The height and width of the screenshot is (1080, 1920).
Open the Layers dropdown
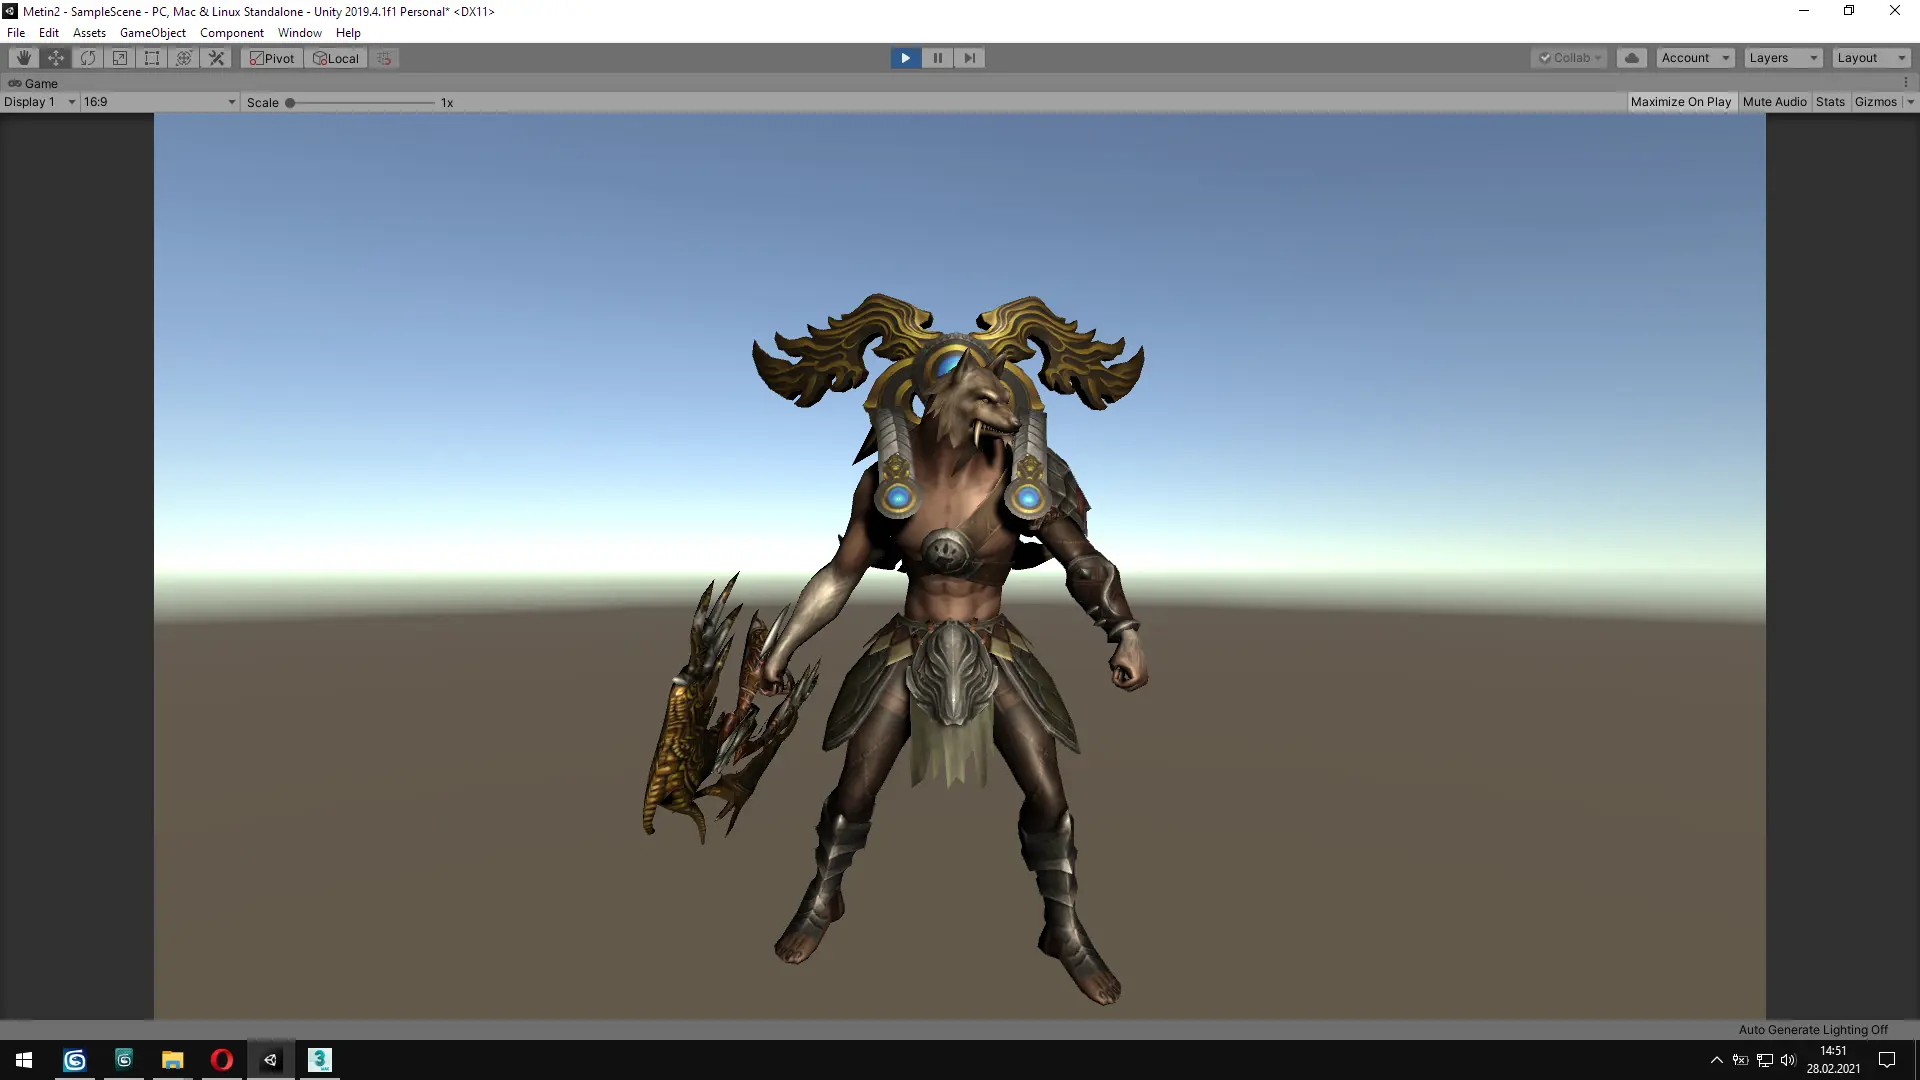(x=1783, y=58)
